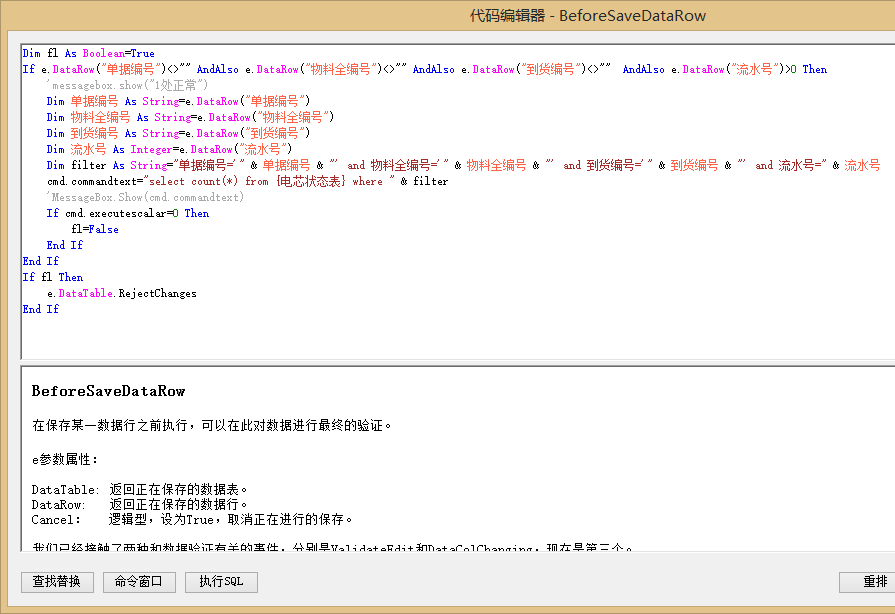
Task: Place cursor on Dim fl As Boolean=True line
Action: pos(88,53)
